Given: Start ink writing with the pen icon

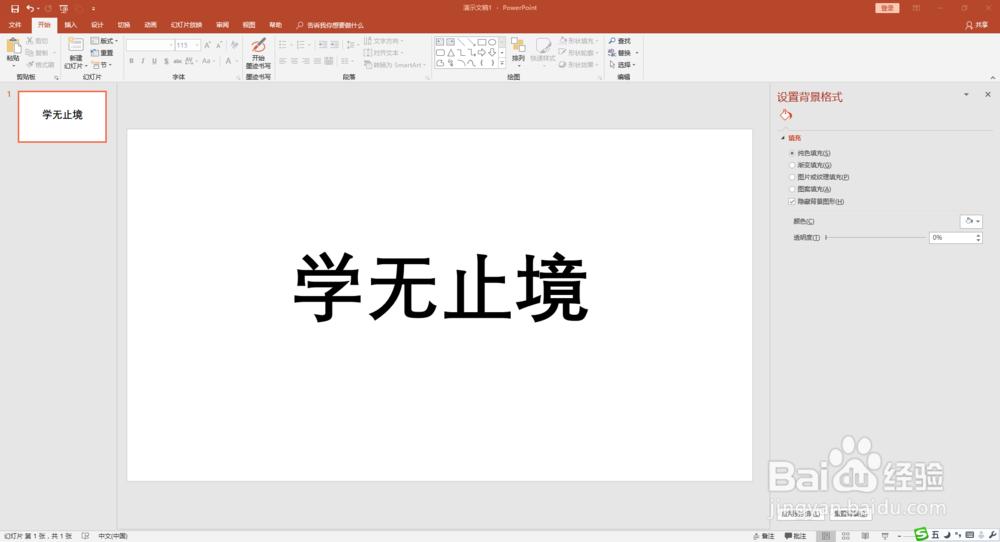Looking at the screenshot, I should 258,46.
